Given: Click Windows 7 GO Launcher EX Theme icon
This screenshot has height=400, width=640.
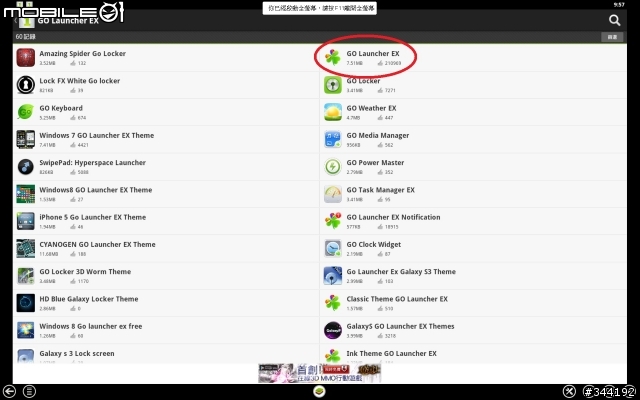Looking at the screenshot, I should tap(25, 139).
